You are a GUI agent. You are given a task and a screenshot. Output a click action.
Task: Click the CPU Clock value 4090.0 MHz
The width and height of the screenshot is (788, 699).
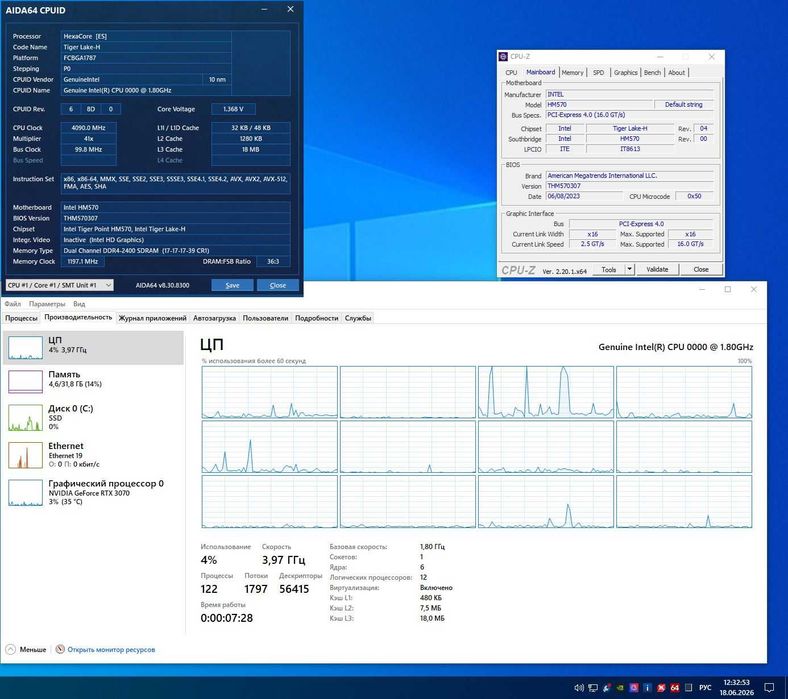click(x=88, y=128)
